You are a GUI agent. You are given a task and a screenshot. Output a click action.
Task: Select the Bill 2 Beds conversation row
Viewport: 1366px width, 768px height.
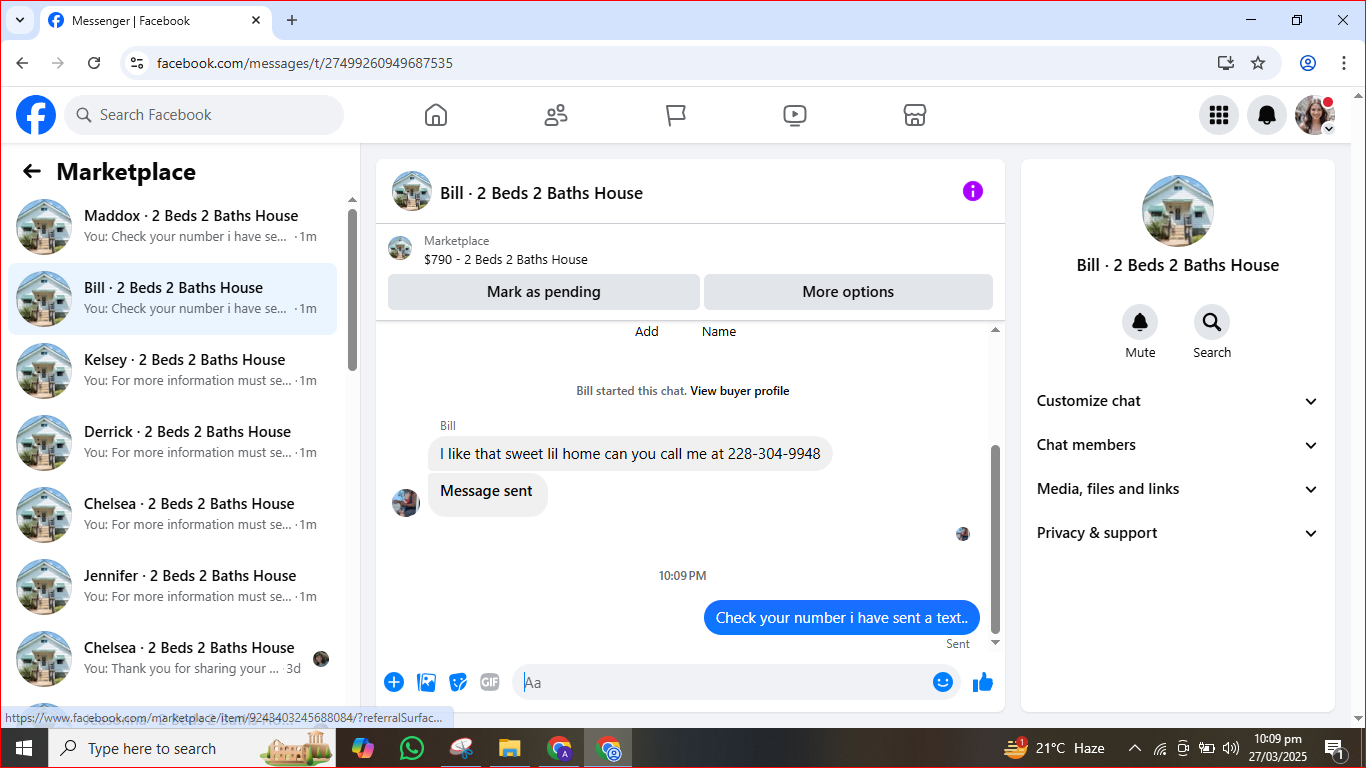(172, 299)
